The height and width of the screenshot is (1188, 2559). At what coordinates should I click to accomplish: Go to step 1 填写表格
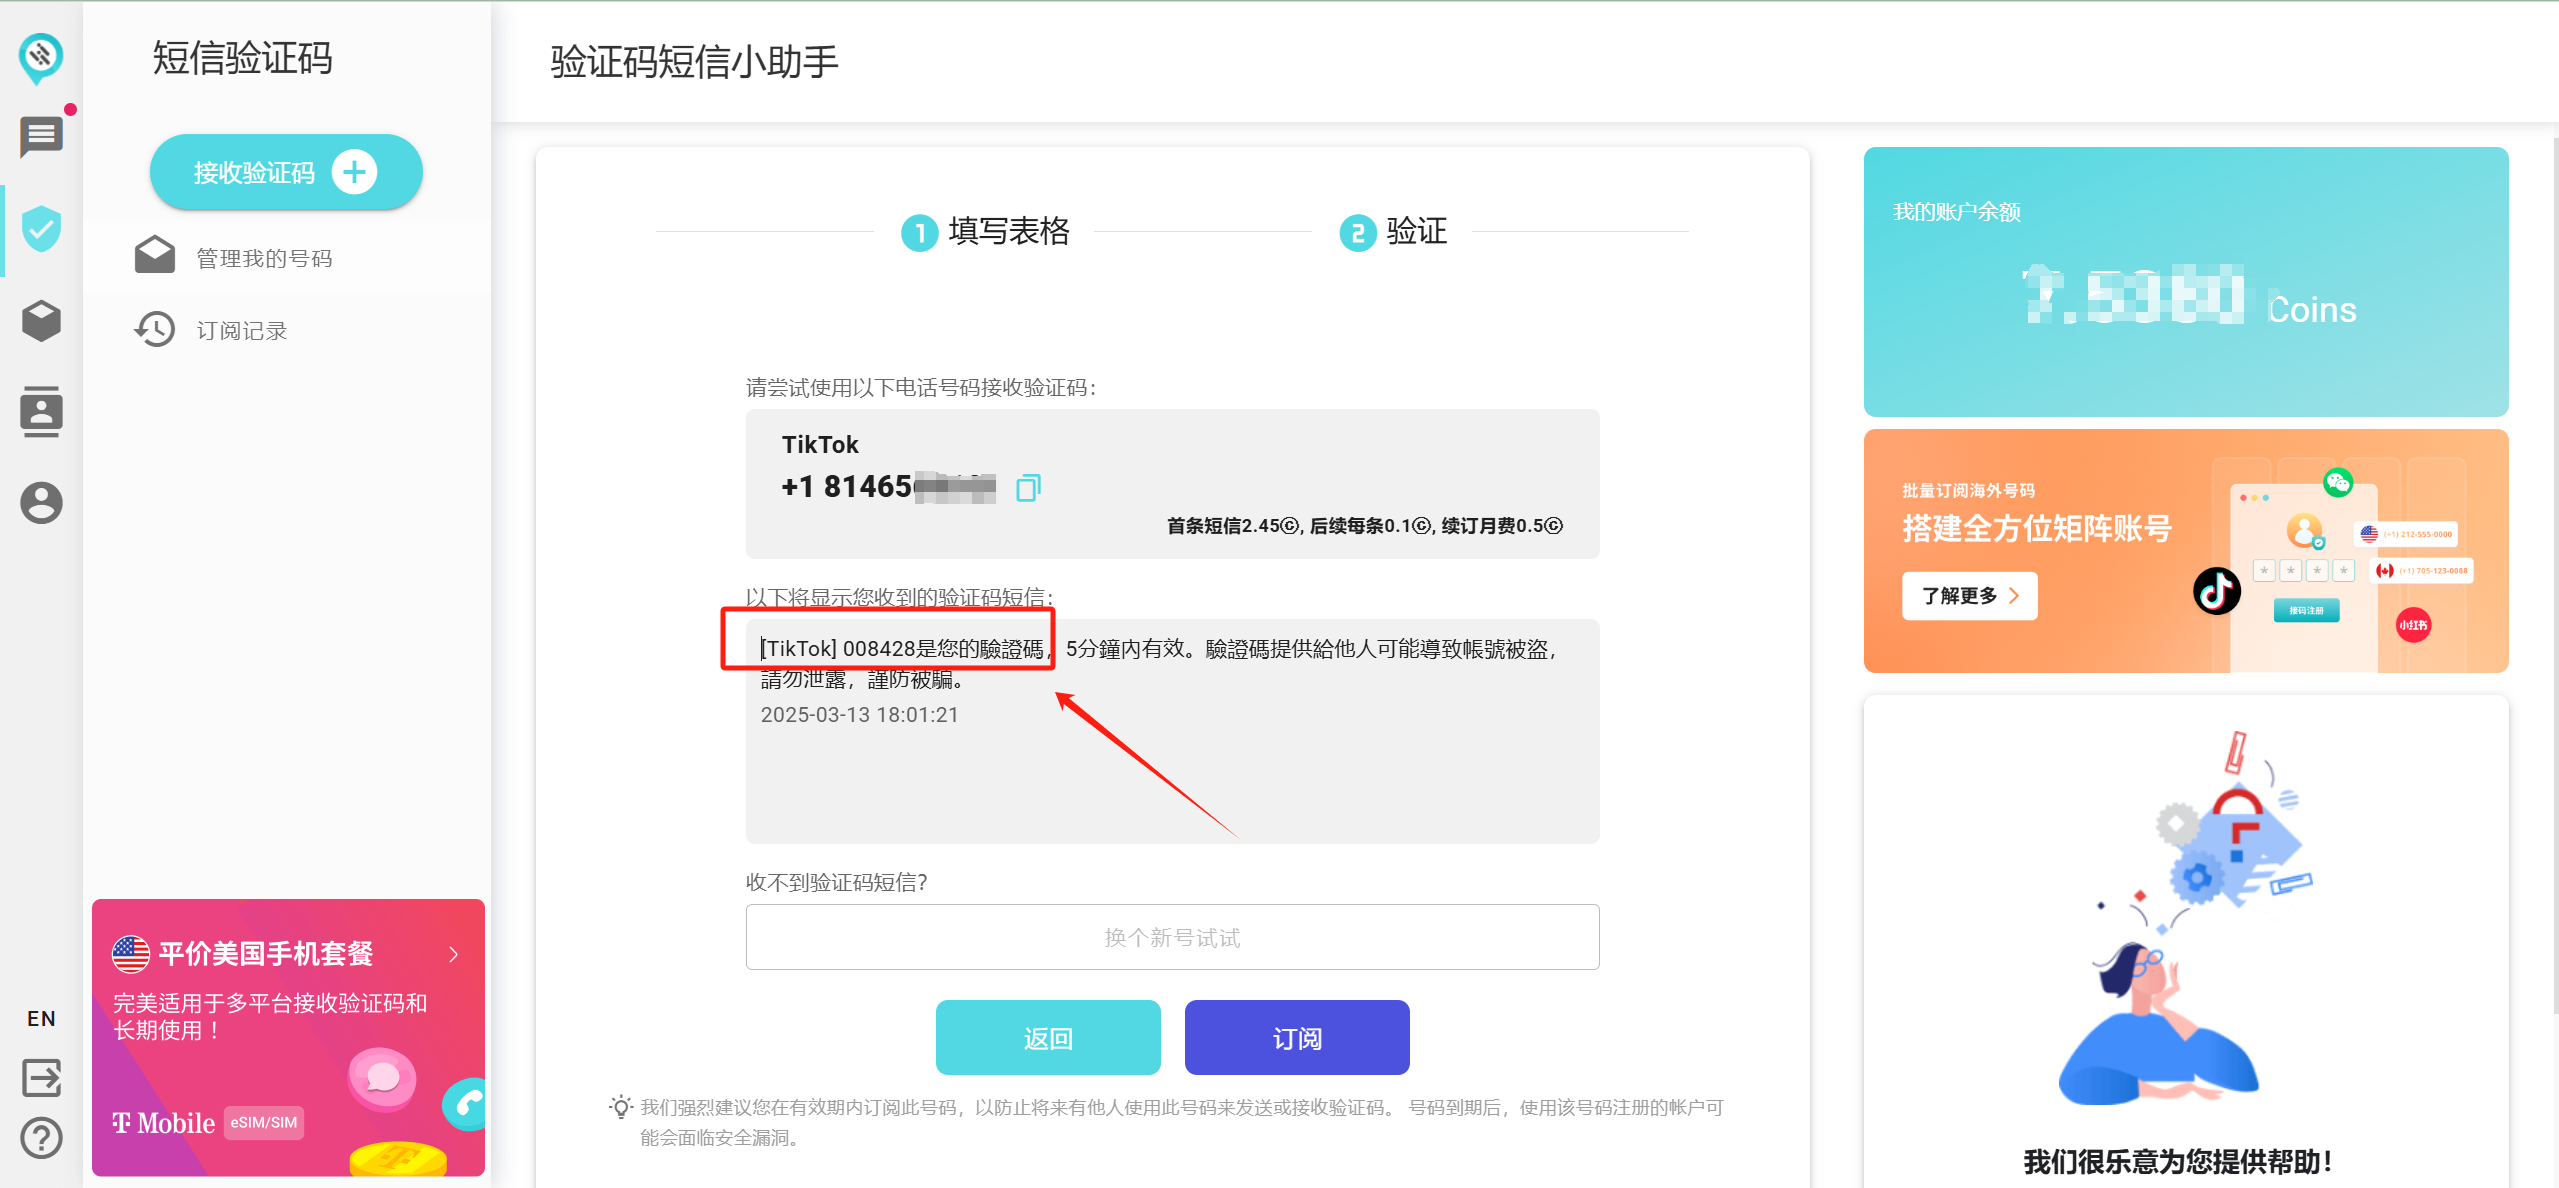click(985, 232)
